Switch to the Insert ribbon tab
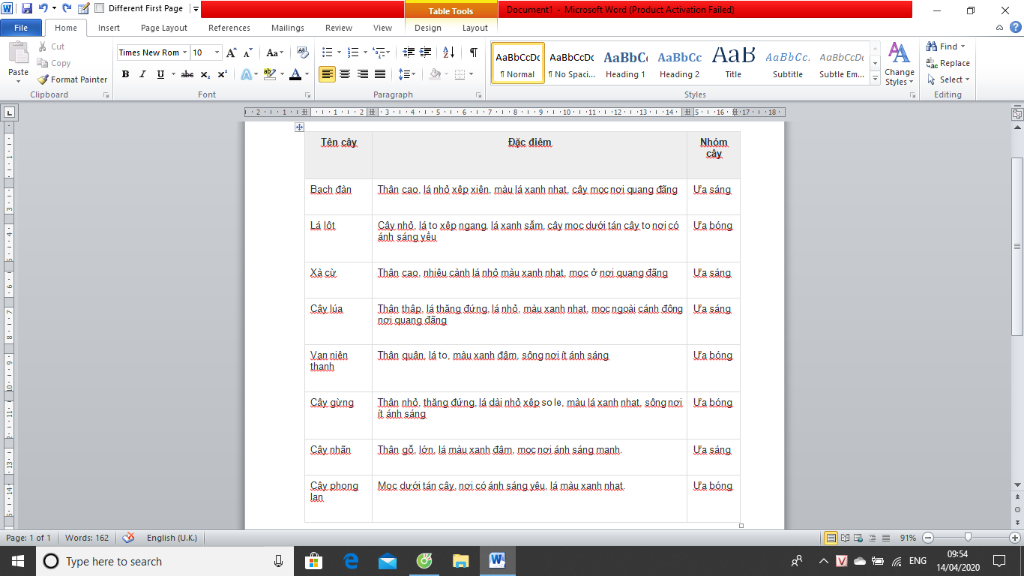 point(109,28)
